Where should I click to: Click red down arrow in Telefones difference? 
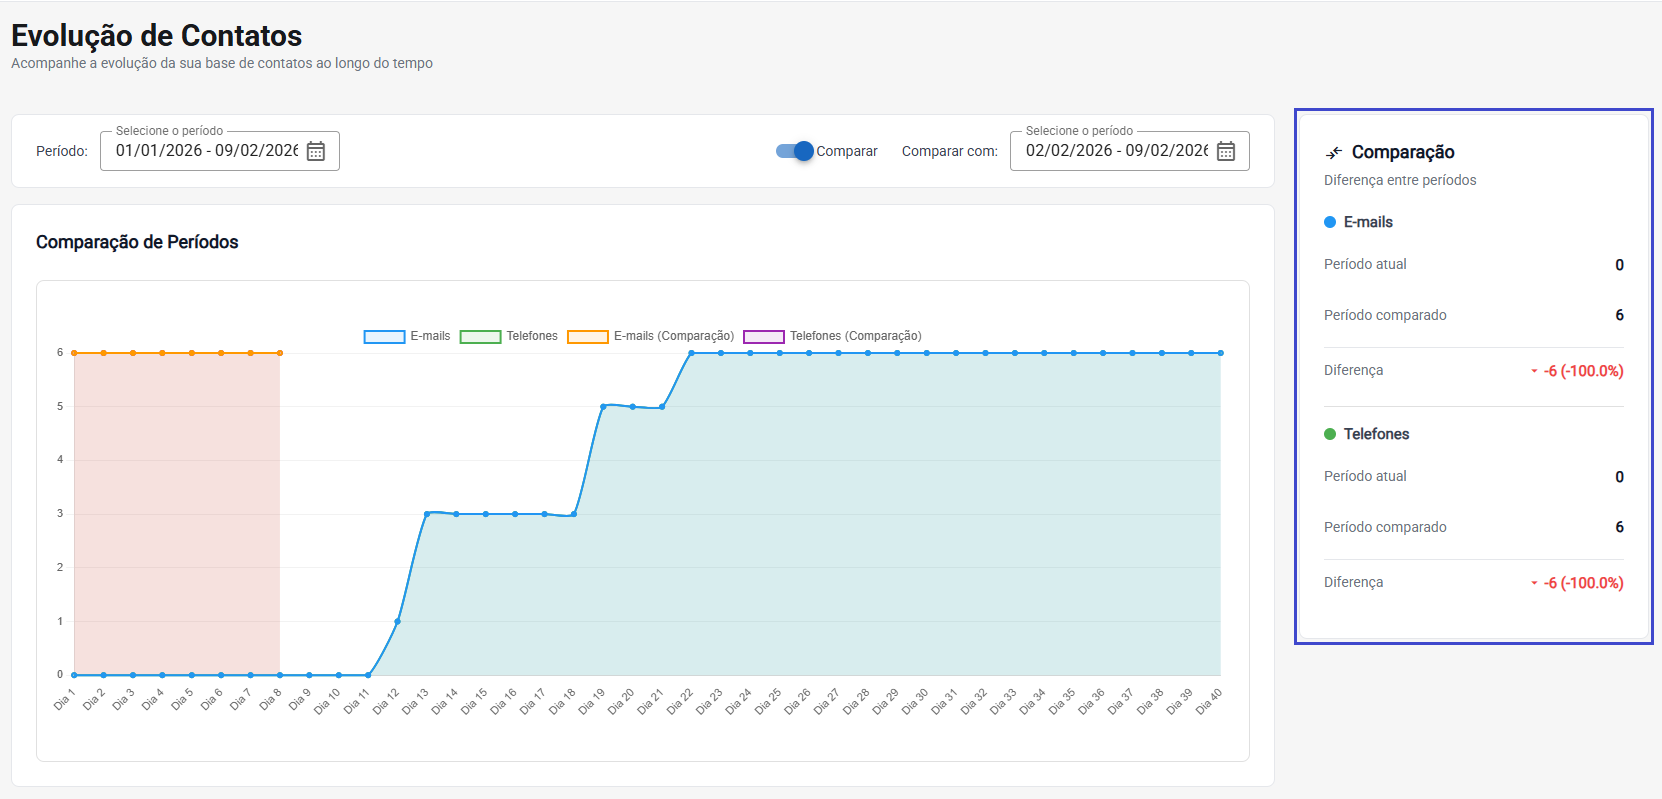[1534, 584]
